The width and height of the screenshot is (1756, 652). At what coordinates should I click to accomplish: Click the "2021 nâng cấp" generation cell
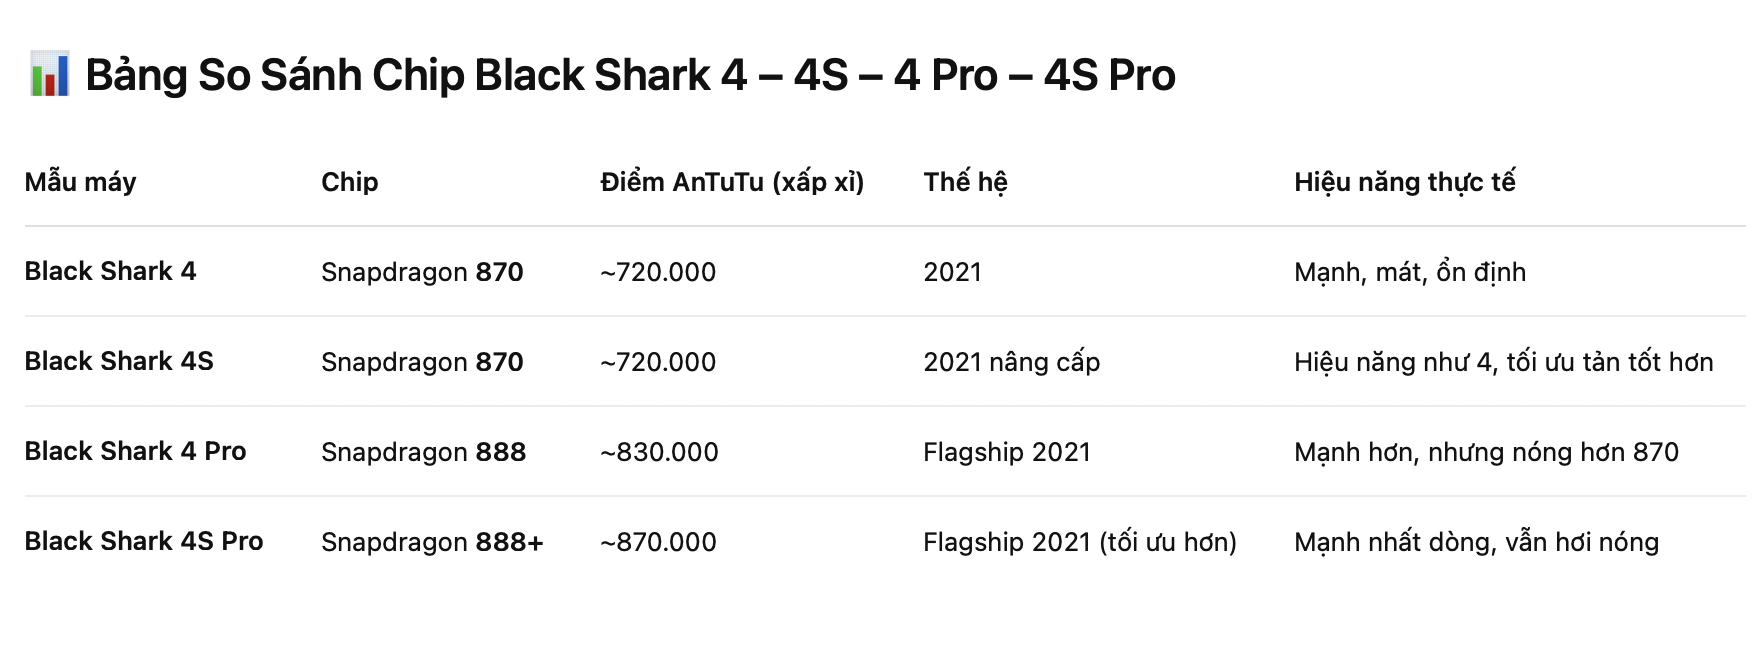(x=1011, y=362)
